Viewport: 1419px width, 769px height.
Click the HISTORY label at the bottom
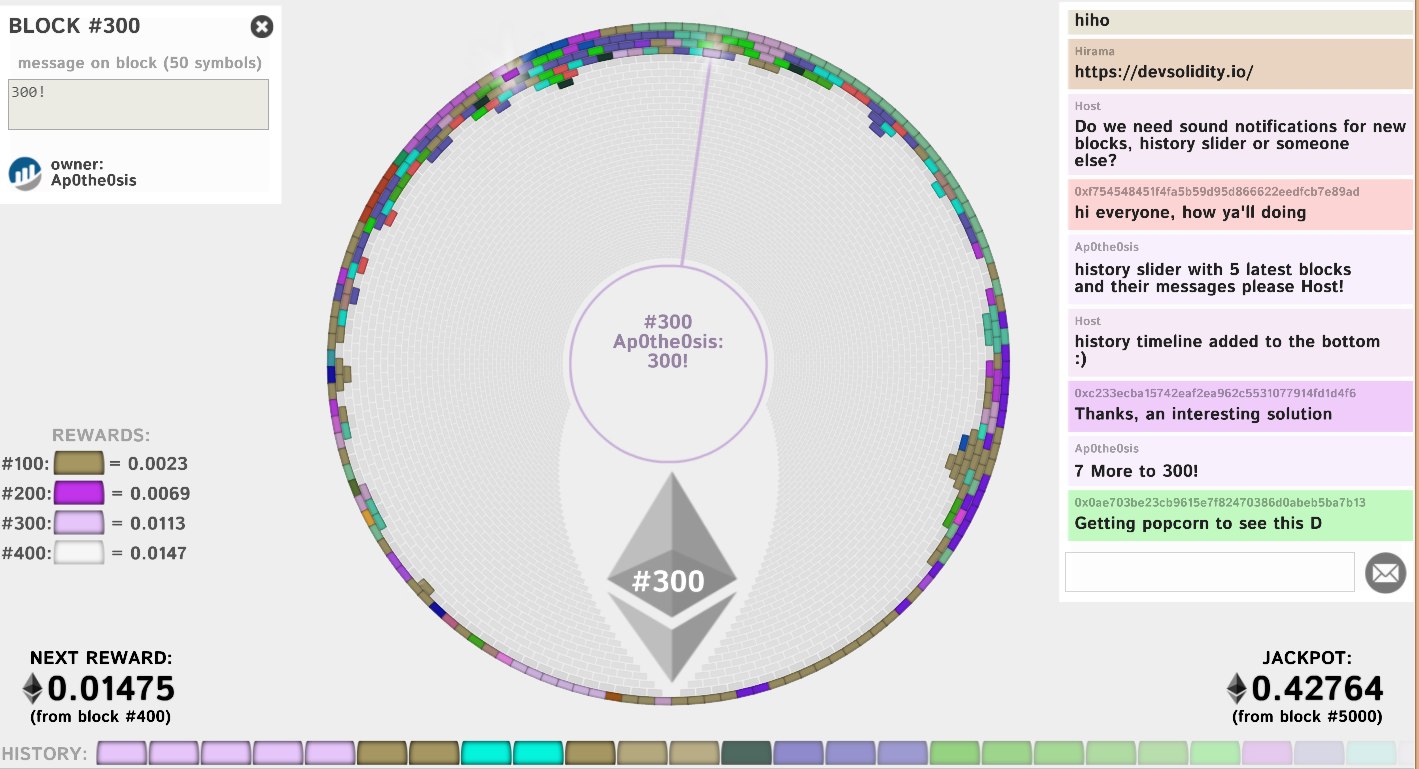44,753
